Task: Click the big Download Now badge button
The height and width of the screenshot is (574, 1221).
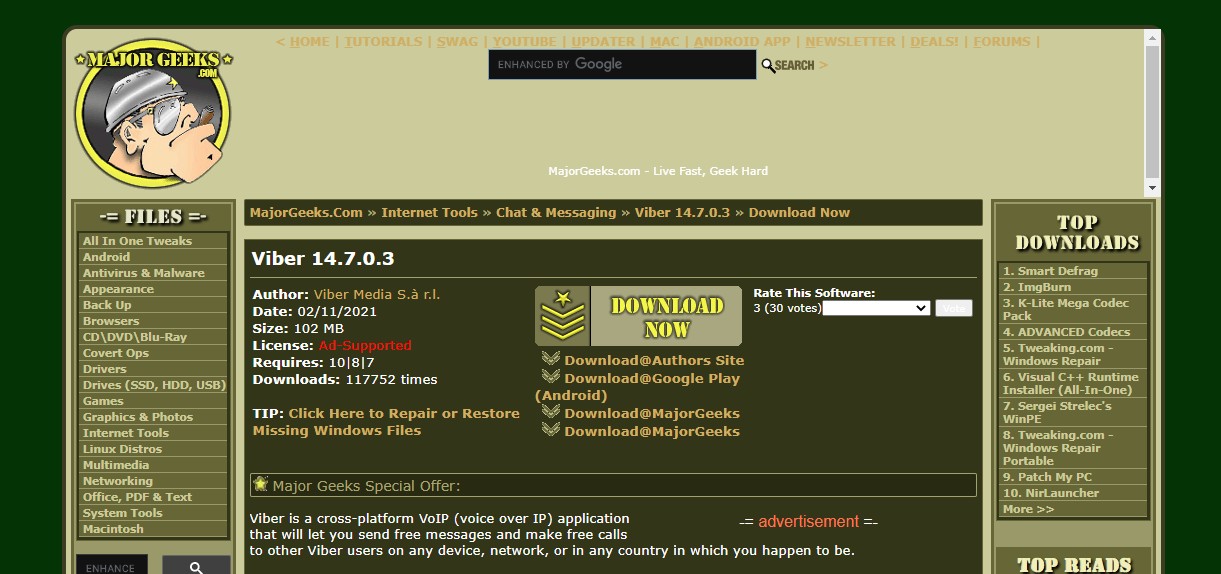Action: click(x=638, y=316)
